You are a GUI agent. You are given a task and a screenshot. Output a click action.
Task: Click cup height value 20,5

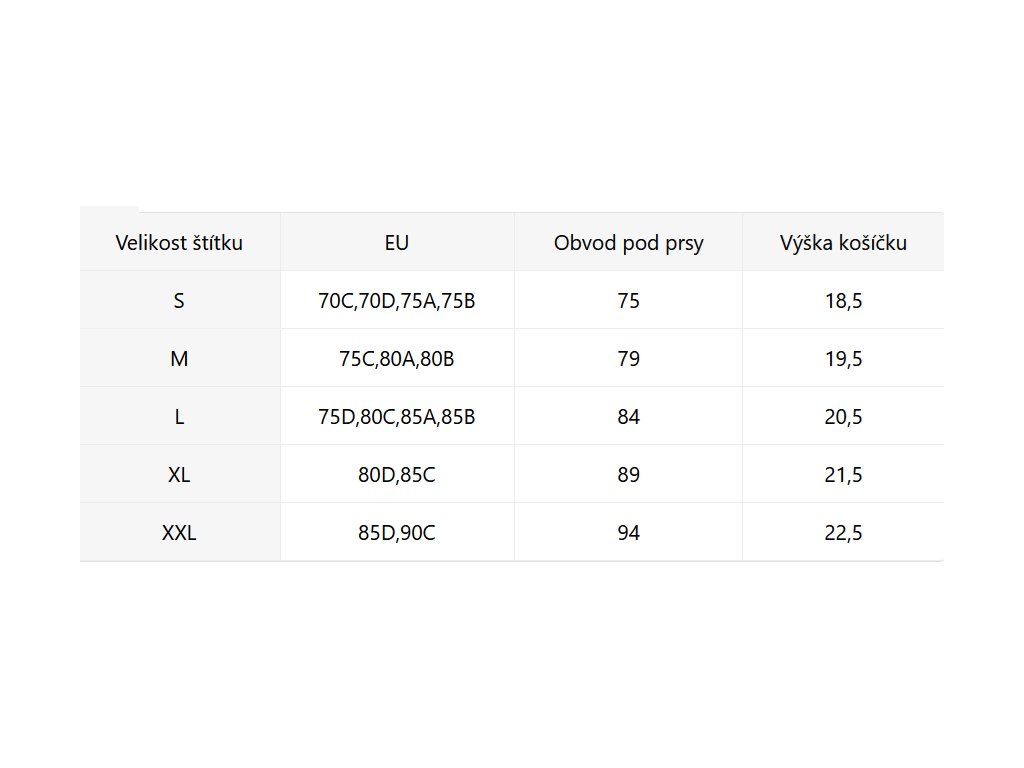click(x=843, y=417)
